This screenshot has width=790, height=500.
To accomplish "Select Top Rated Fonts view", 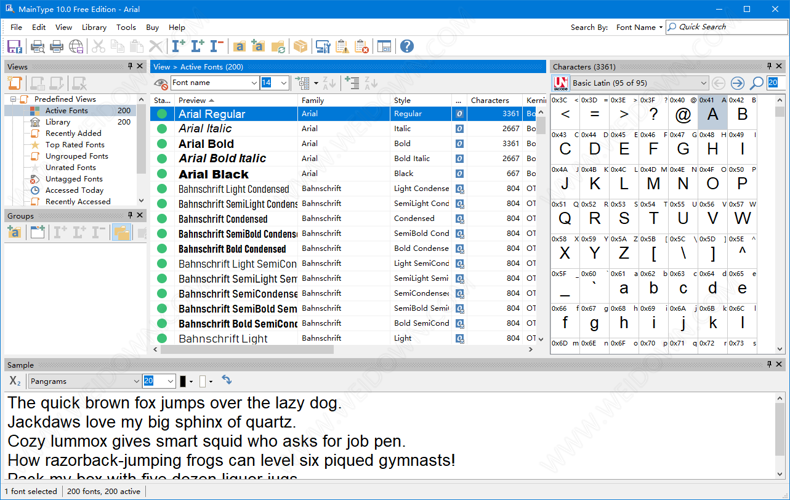I will click(x=75, y=145).
